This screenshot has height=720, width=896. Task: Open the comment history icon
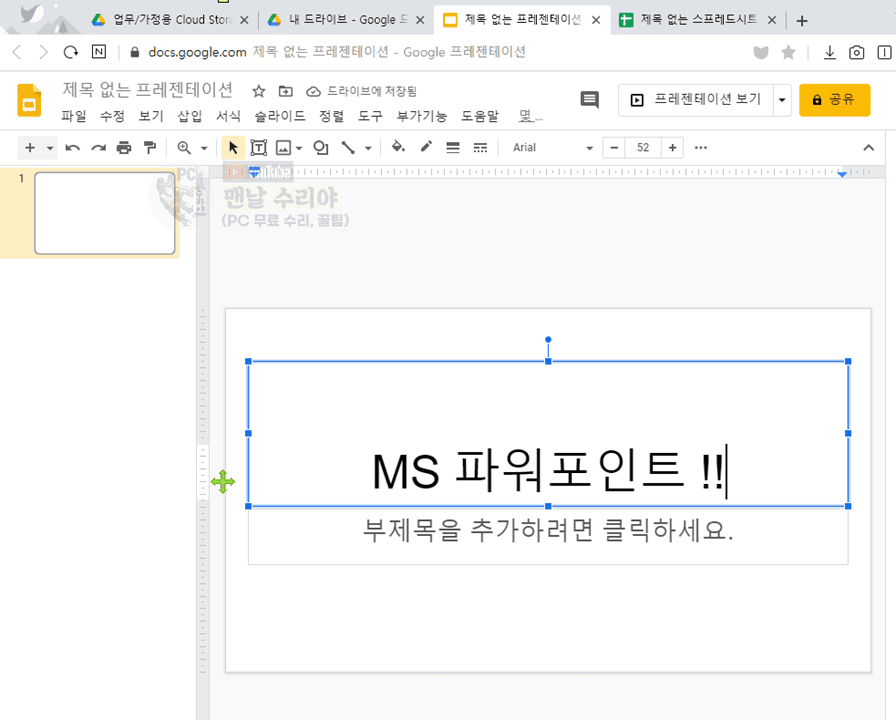tap(590, 100)
